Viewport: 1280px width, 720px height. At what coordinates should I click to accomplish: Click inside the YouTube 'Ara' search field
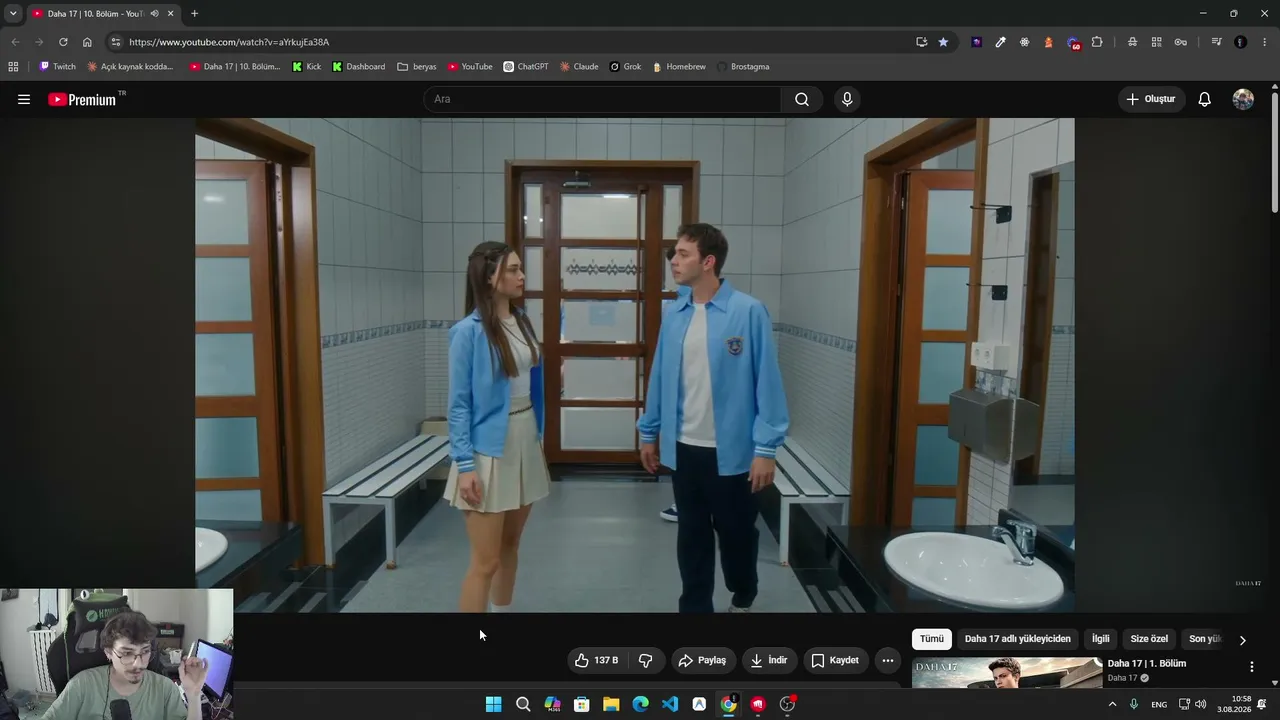tap(603, 99)
